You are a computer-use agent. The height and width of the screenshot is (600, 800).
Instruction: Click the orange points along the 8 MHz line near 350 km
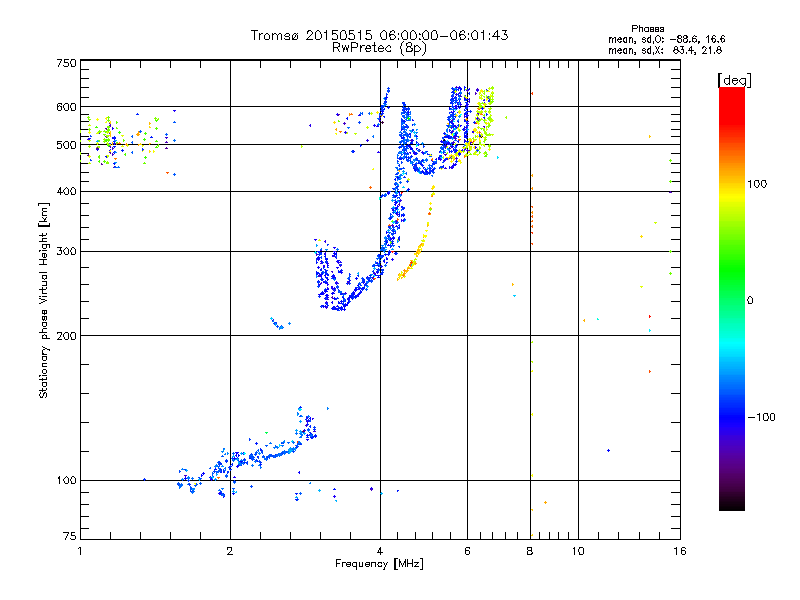point(532,219)
